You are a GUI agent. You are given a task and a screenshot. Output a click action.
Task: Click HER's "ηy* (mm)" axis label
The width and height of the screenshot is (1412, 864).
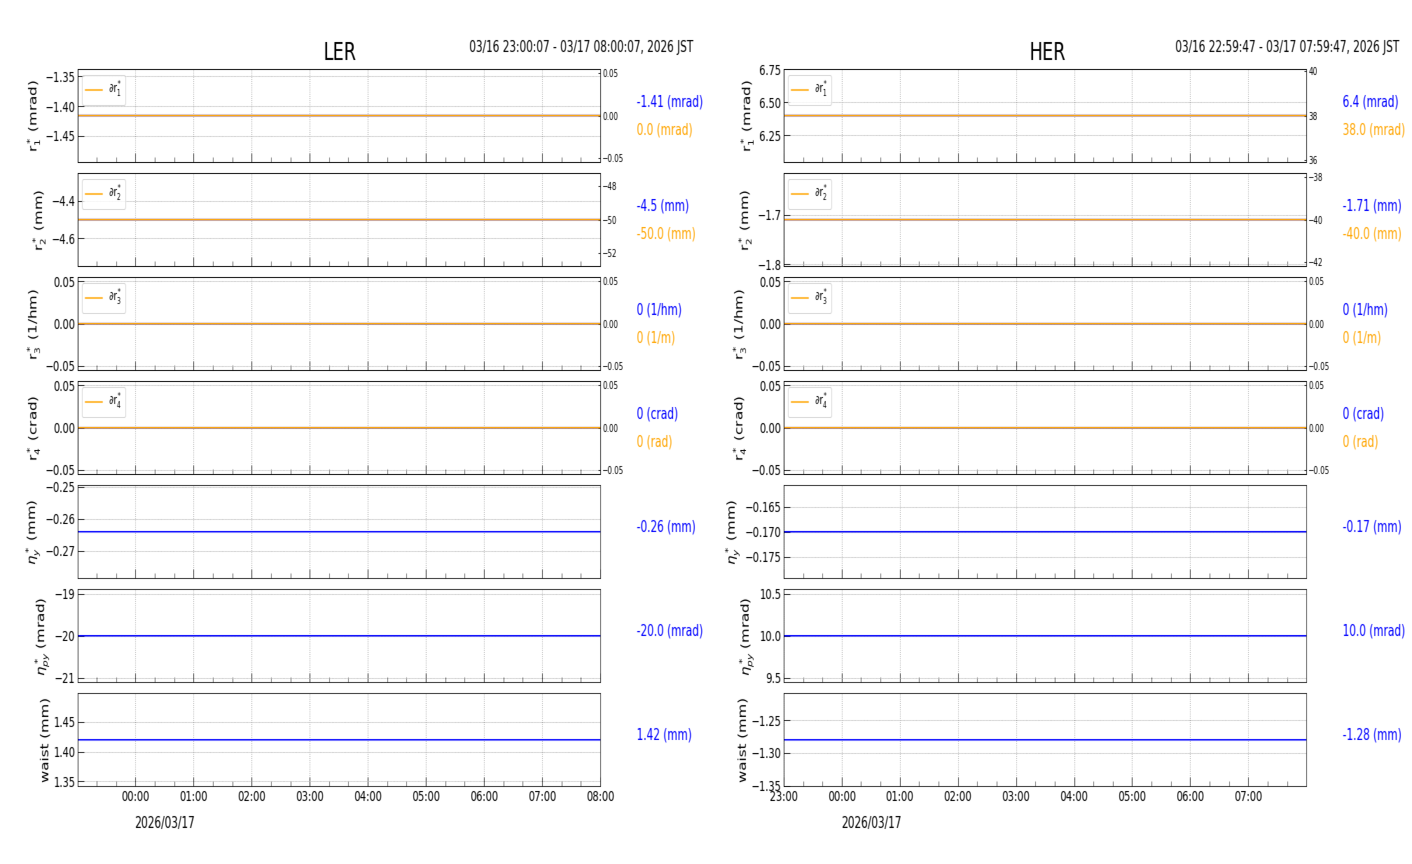pos(732,531)
